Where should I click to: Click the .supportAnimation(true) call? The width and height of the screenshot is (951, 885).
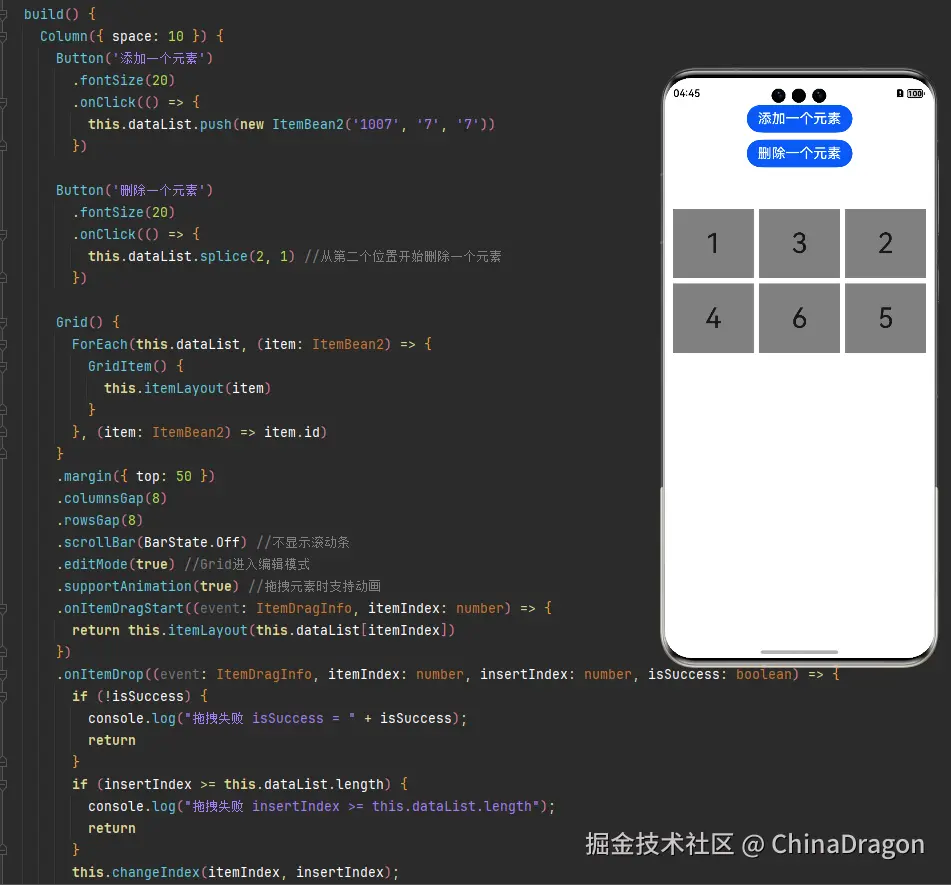(147, 587)
